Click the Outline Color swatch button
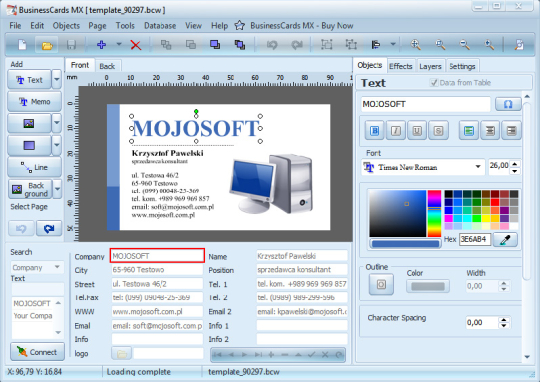 (428, 286)
